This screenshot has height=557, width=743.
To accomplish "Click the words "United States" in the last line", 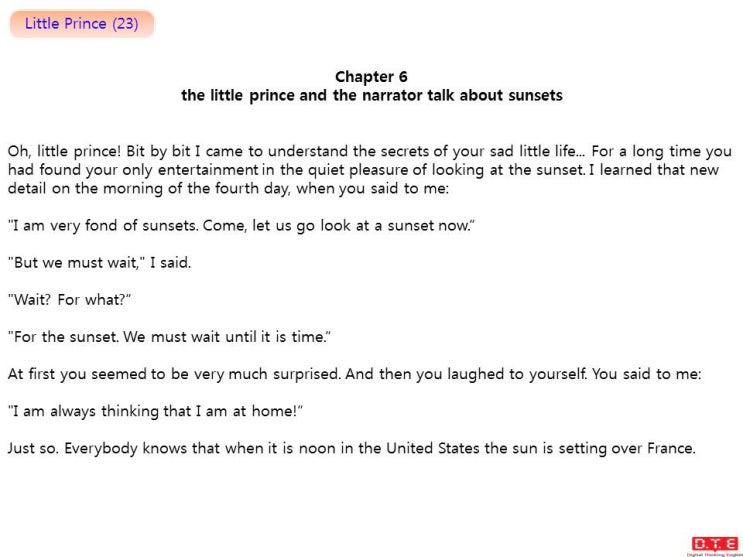I will (433, 448).
